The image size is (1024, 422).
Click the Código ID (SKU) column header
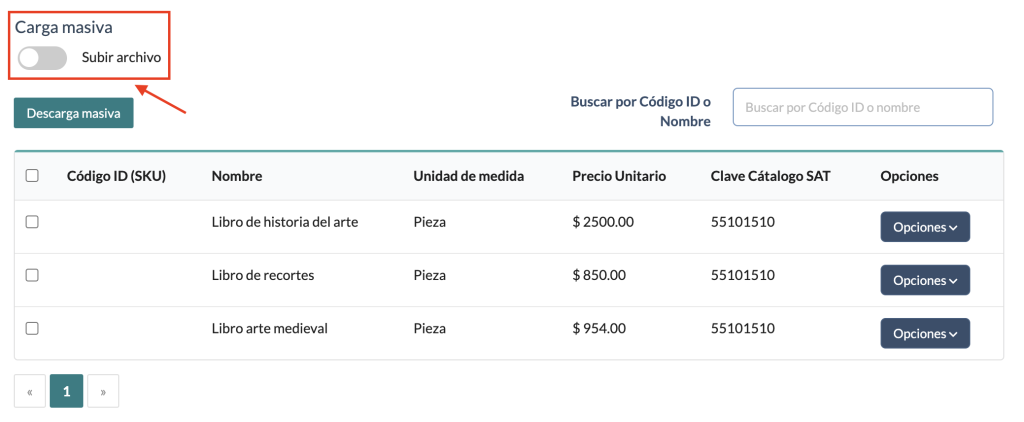pyautogui.click(x=116, y=176)
